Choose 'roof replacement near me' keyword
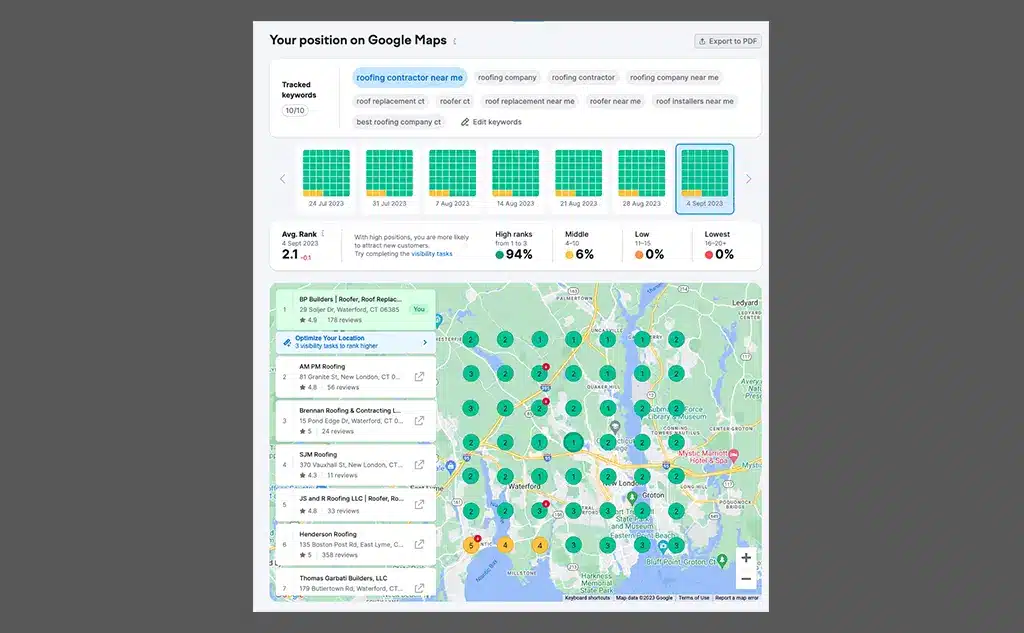The height and width of the screenshot is (633, 1024). (530, 101)
